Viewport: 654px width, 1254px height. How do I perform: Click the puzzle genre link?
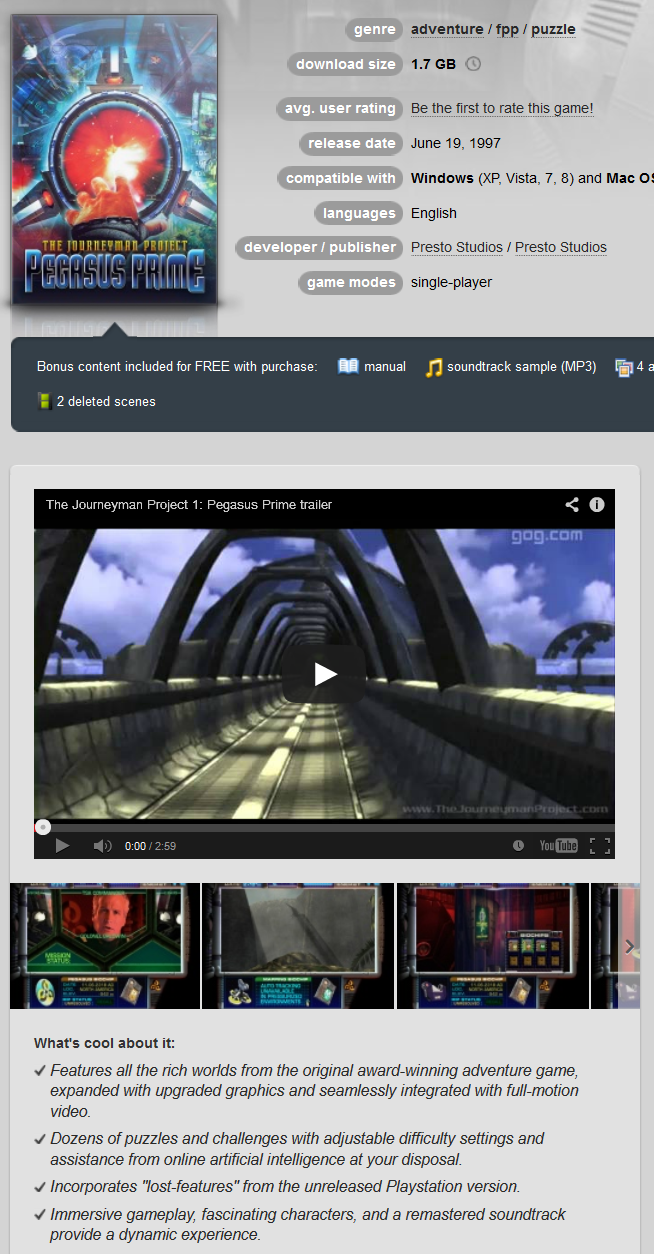coord(553,29)
